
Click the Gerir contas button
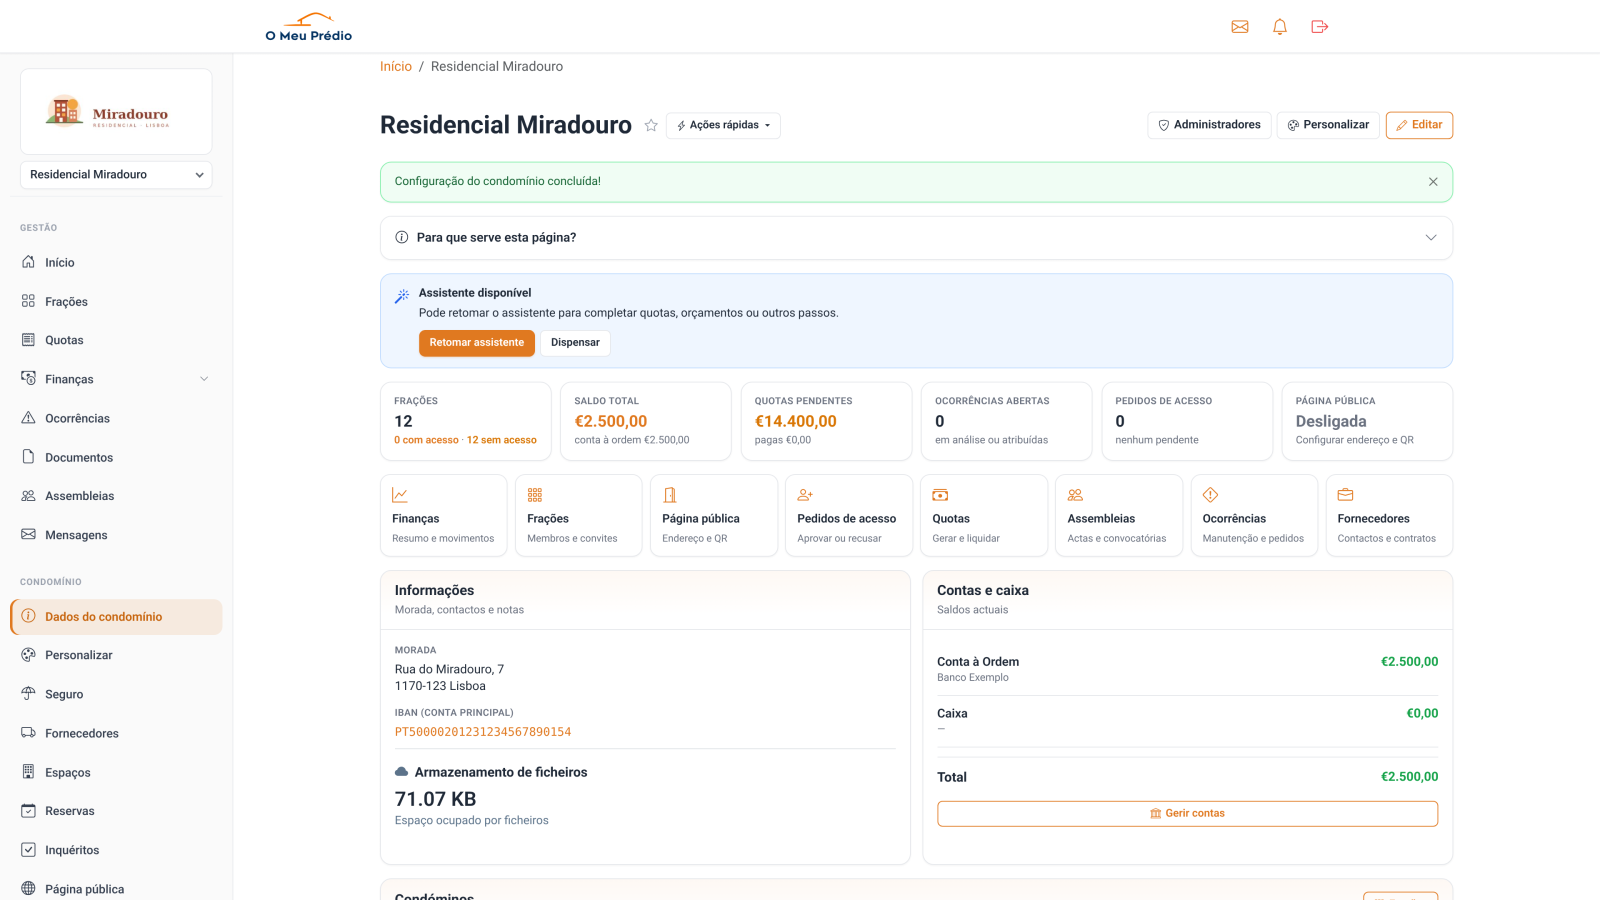[x=1187, y=814]
